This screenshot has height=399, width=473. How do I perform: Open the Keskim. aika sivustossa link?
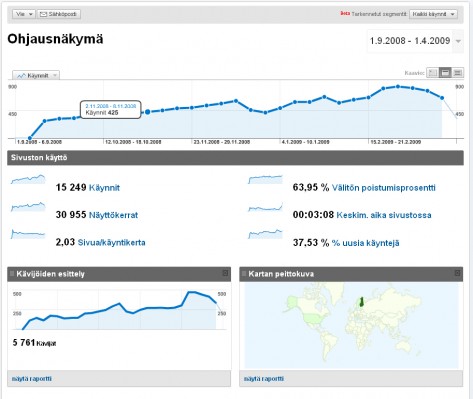(384, 215)
